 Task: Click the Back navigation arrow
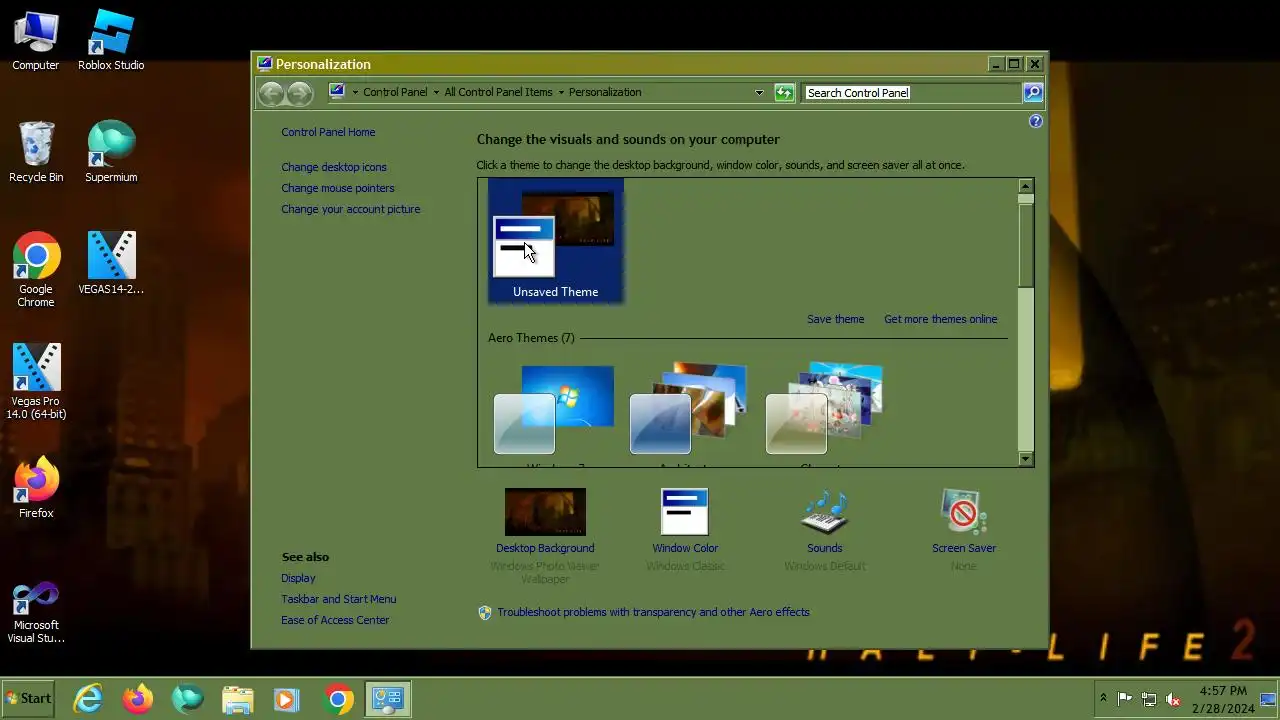coord(271,93)
